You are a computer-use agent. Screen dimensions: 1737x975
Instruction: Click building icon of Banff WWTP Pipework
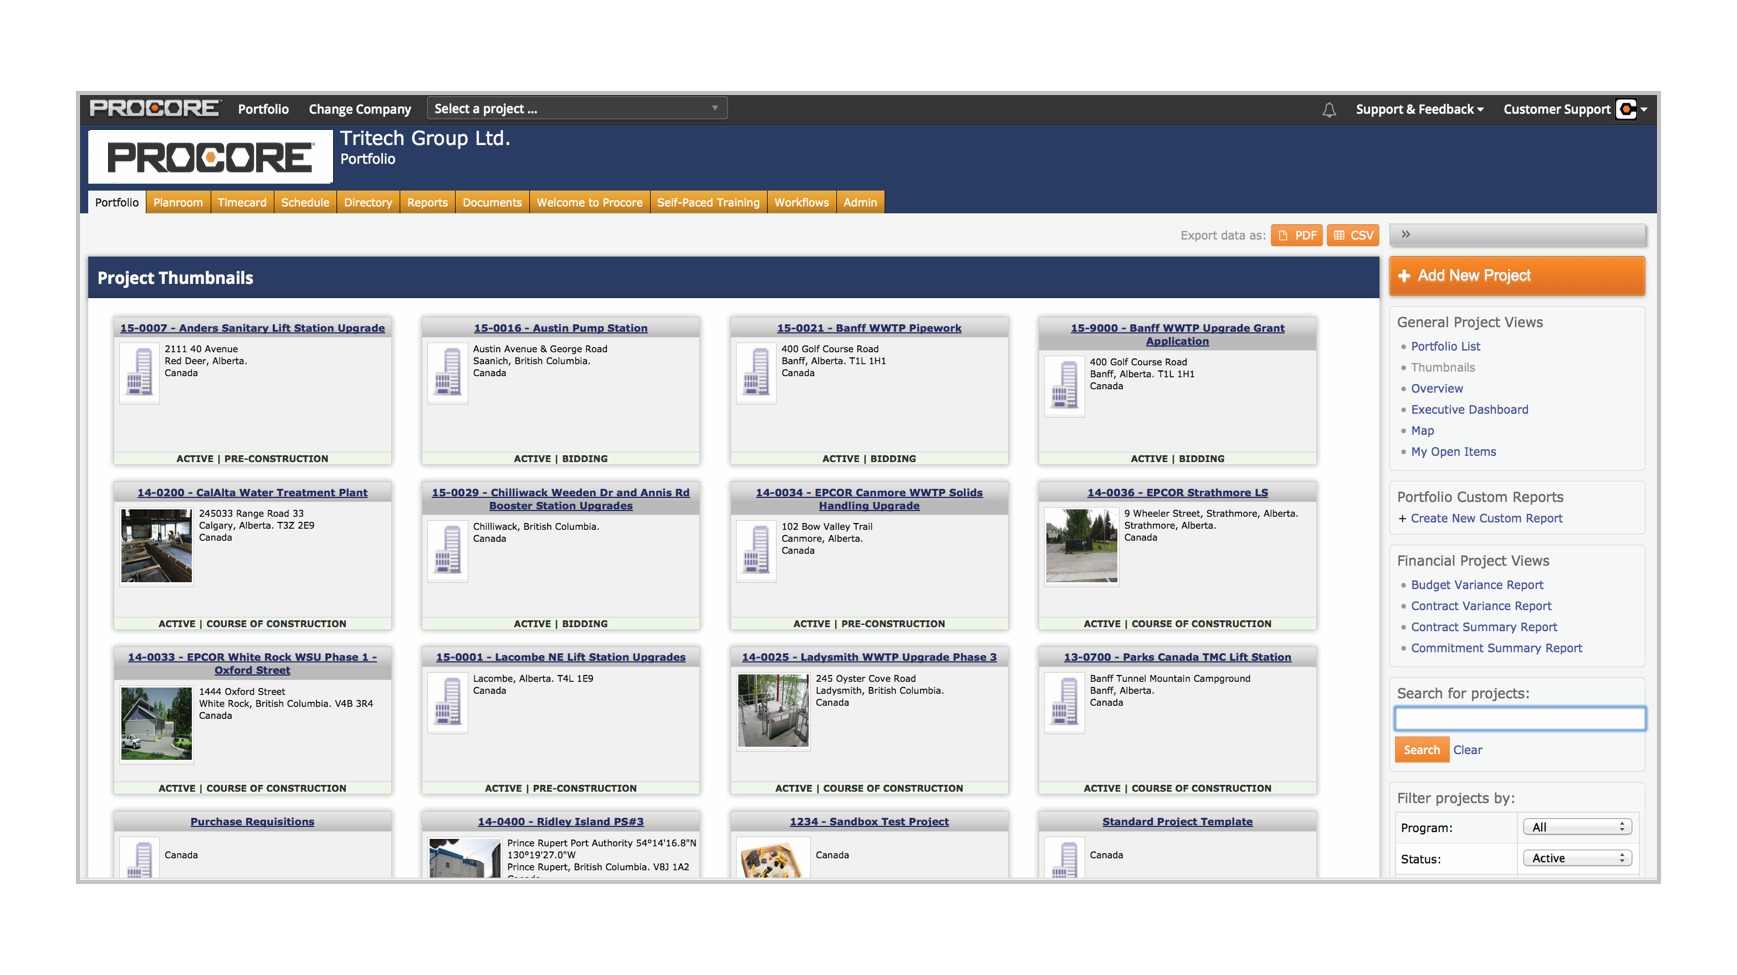pos(757,372)
